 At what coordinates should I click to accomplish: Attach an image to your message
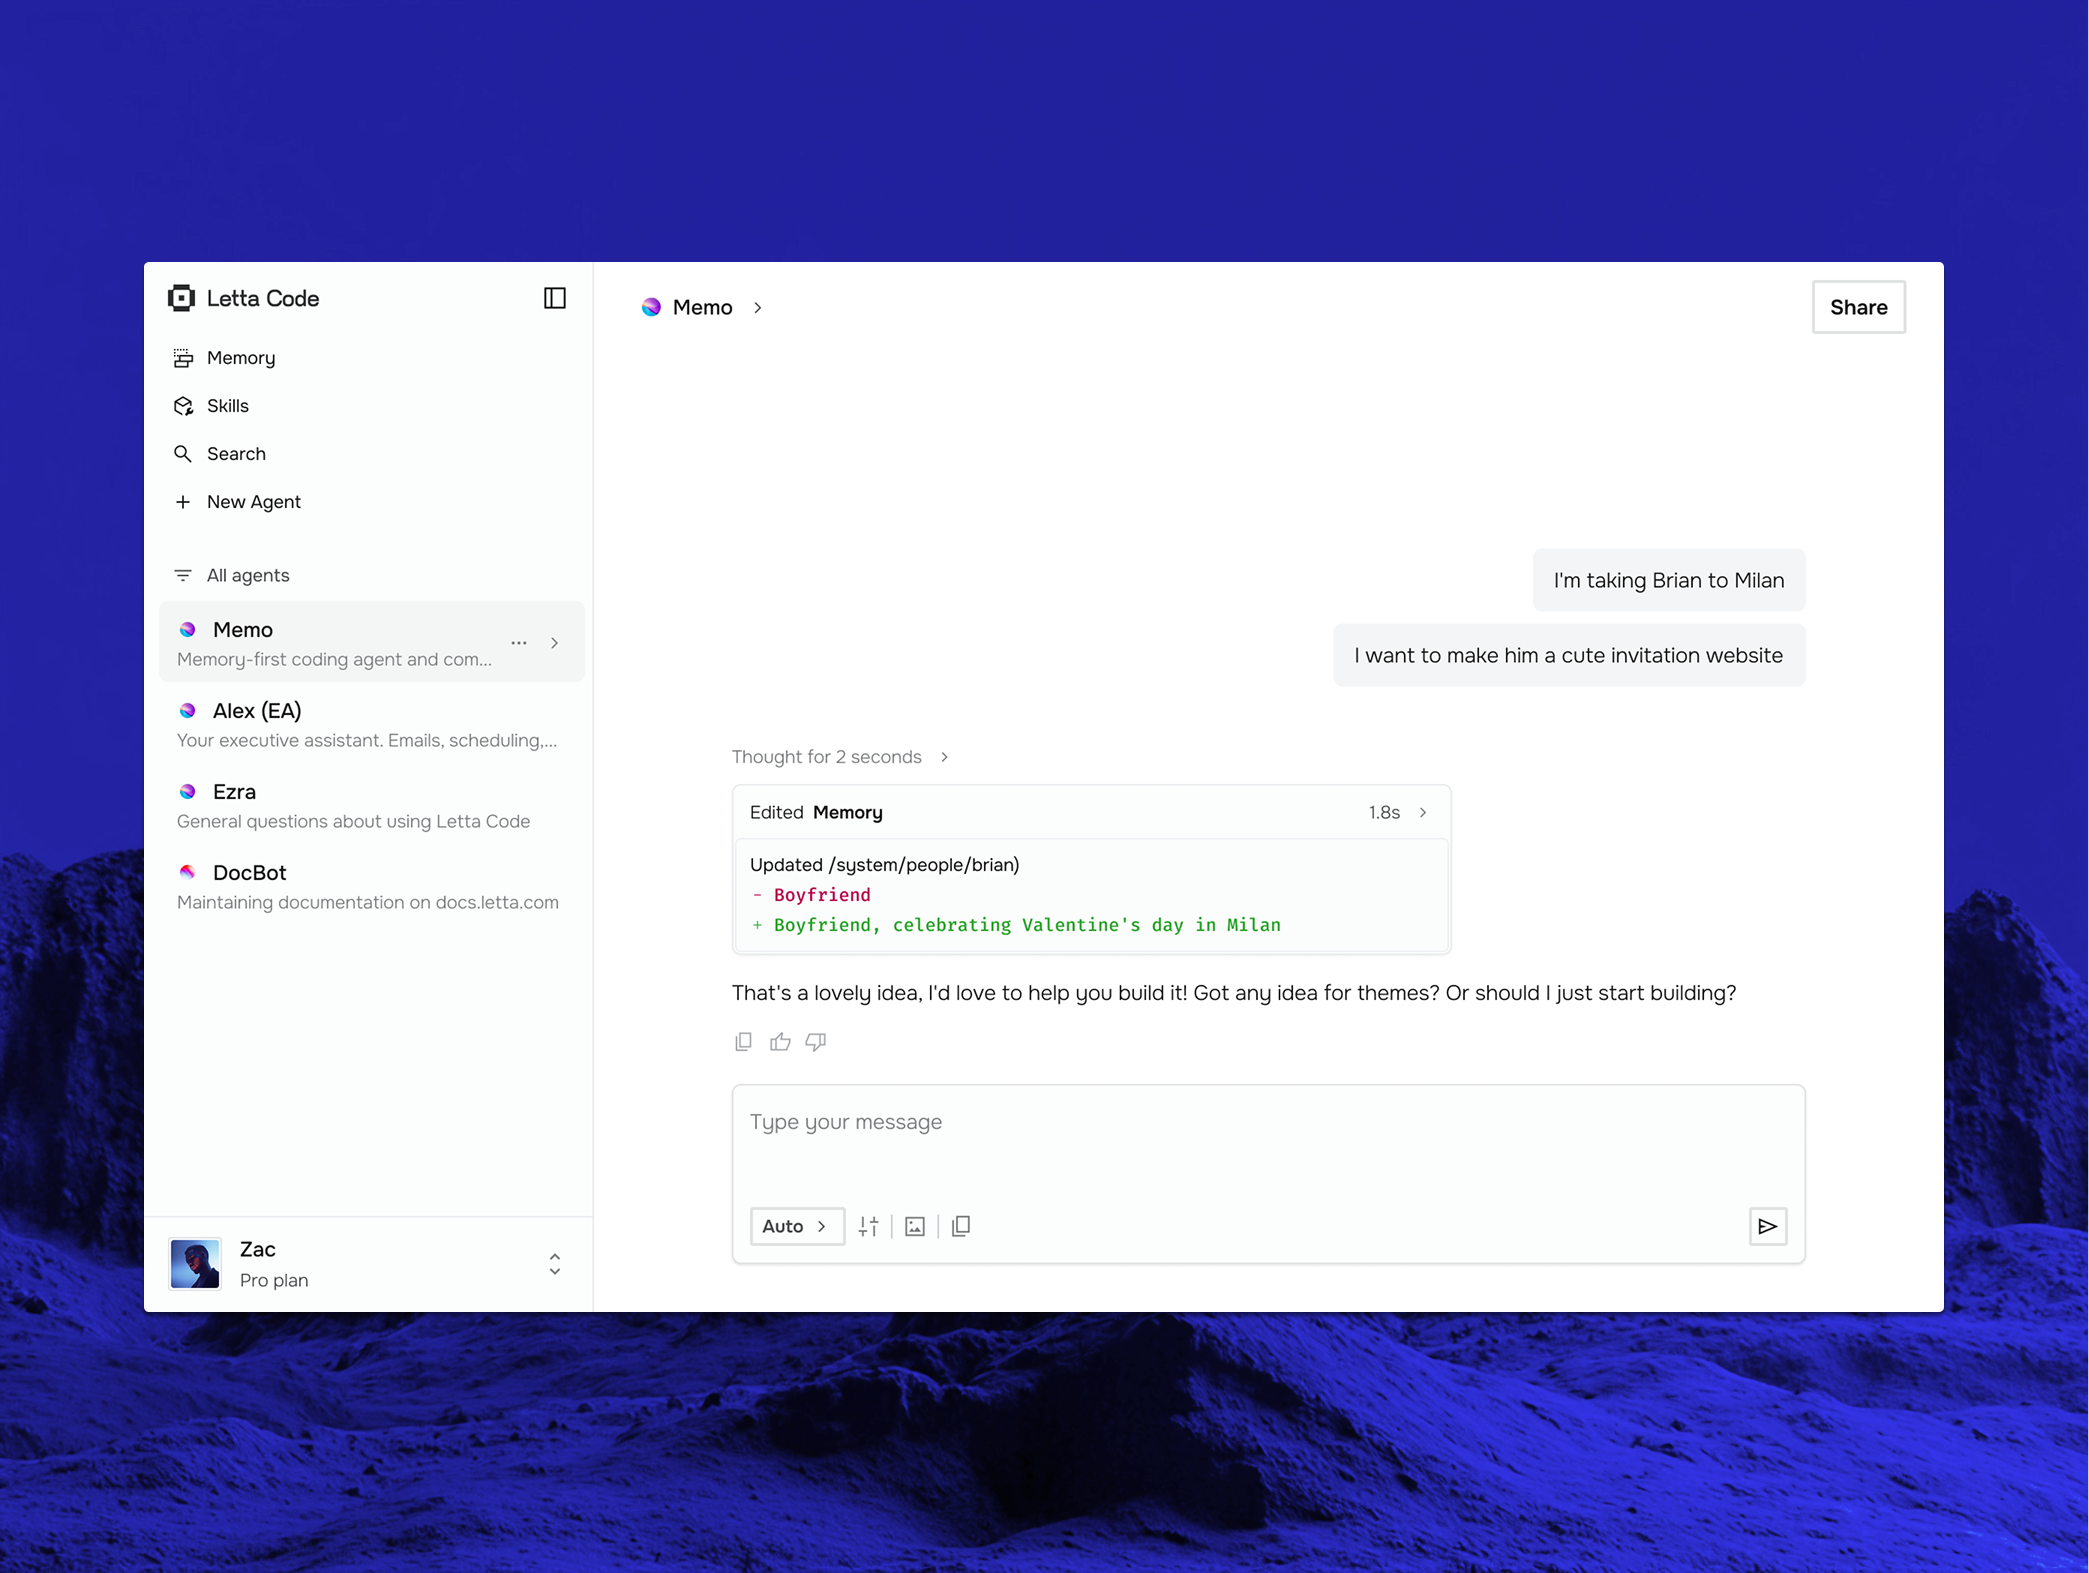pyautogui.click(x=914, y=1226)
